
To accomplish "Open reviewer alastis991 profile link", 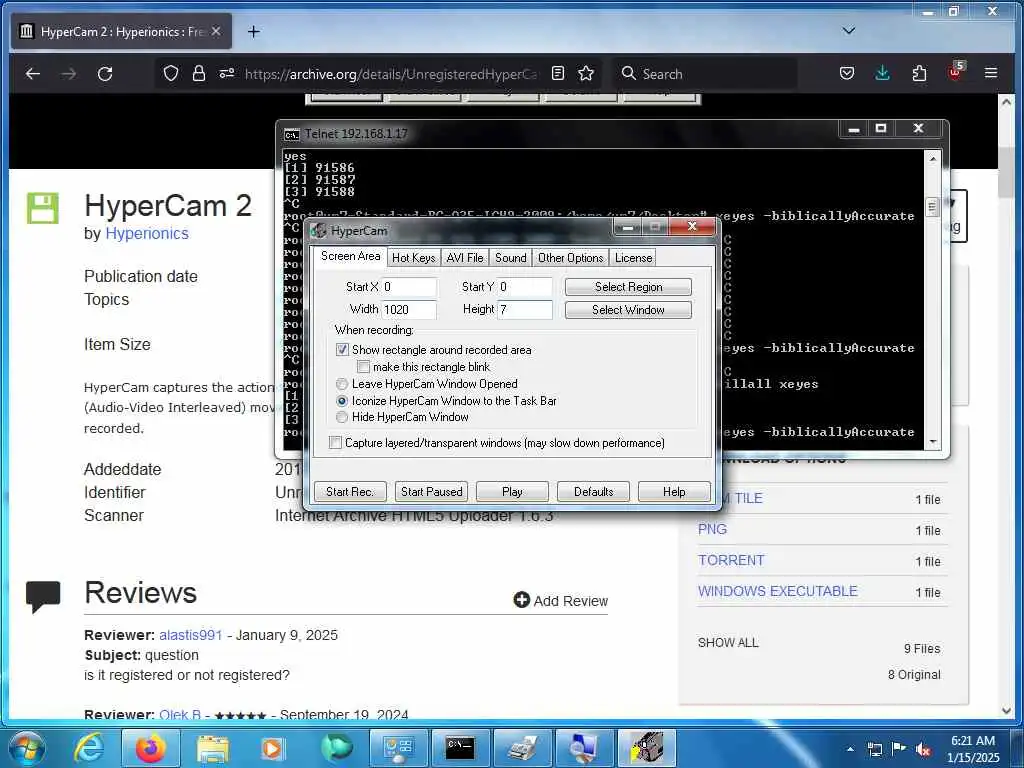I will (191, 635).
